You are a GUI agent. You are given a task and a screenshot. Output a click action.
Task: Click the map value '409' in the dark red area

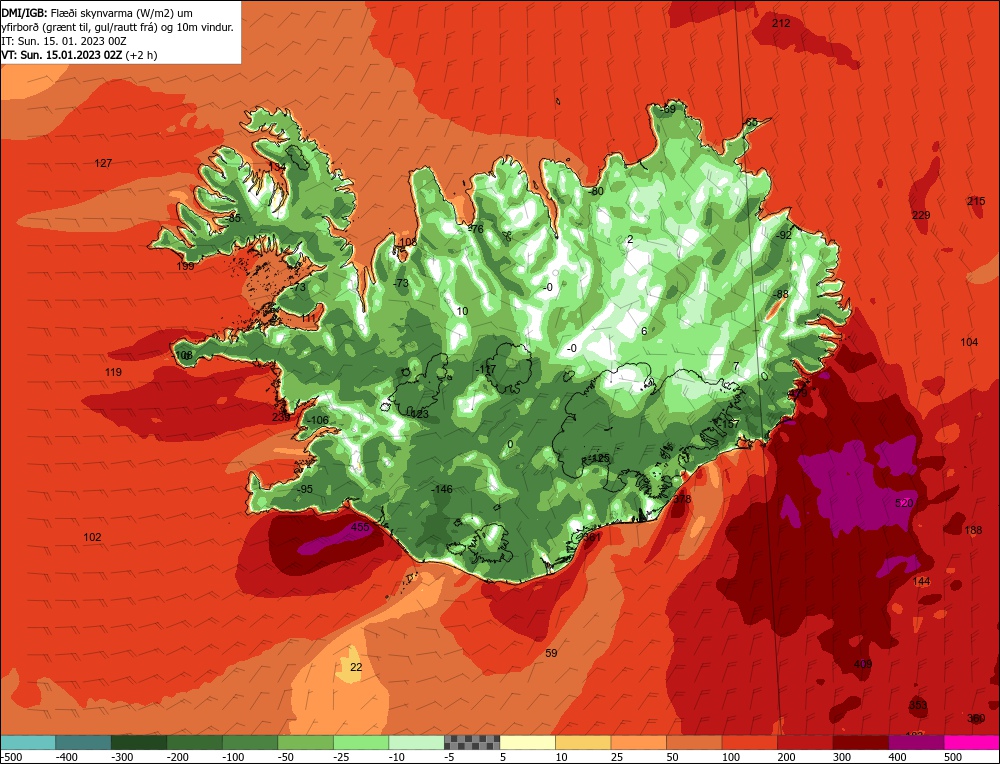pos(863,664)
